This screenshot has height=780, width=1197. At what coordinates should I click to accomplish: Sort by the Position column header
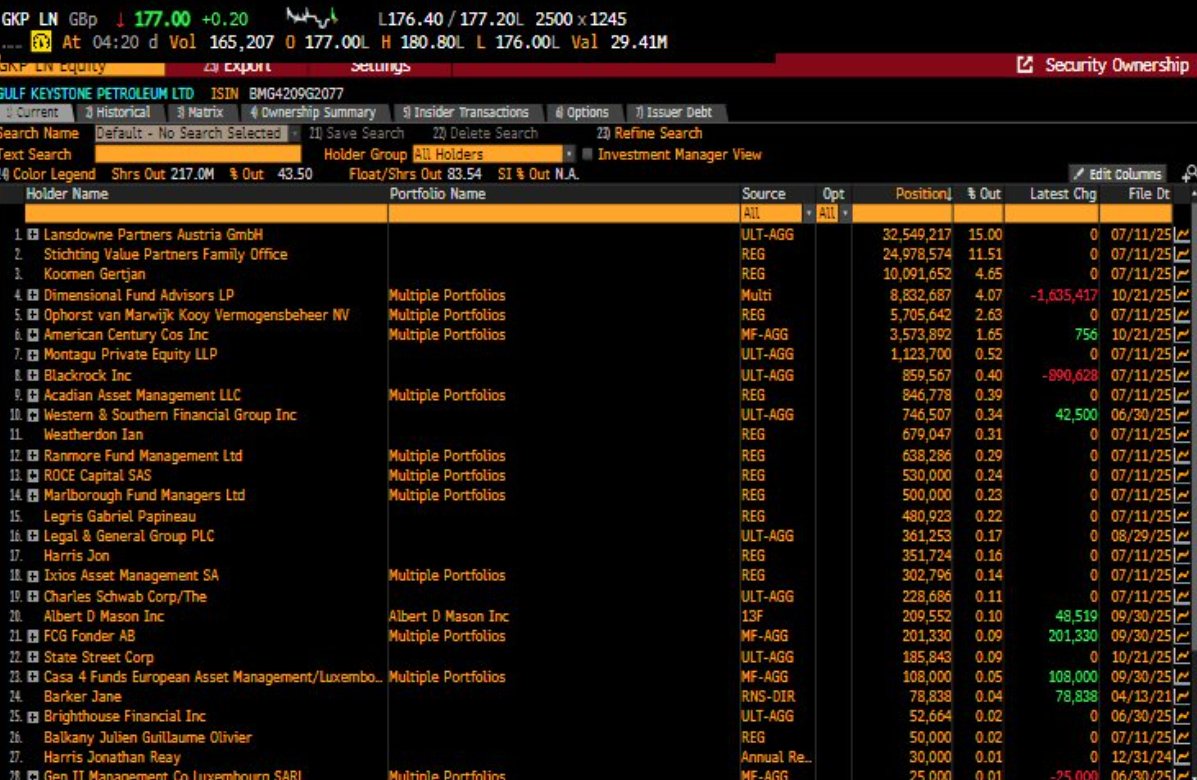point(923,194)
